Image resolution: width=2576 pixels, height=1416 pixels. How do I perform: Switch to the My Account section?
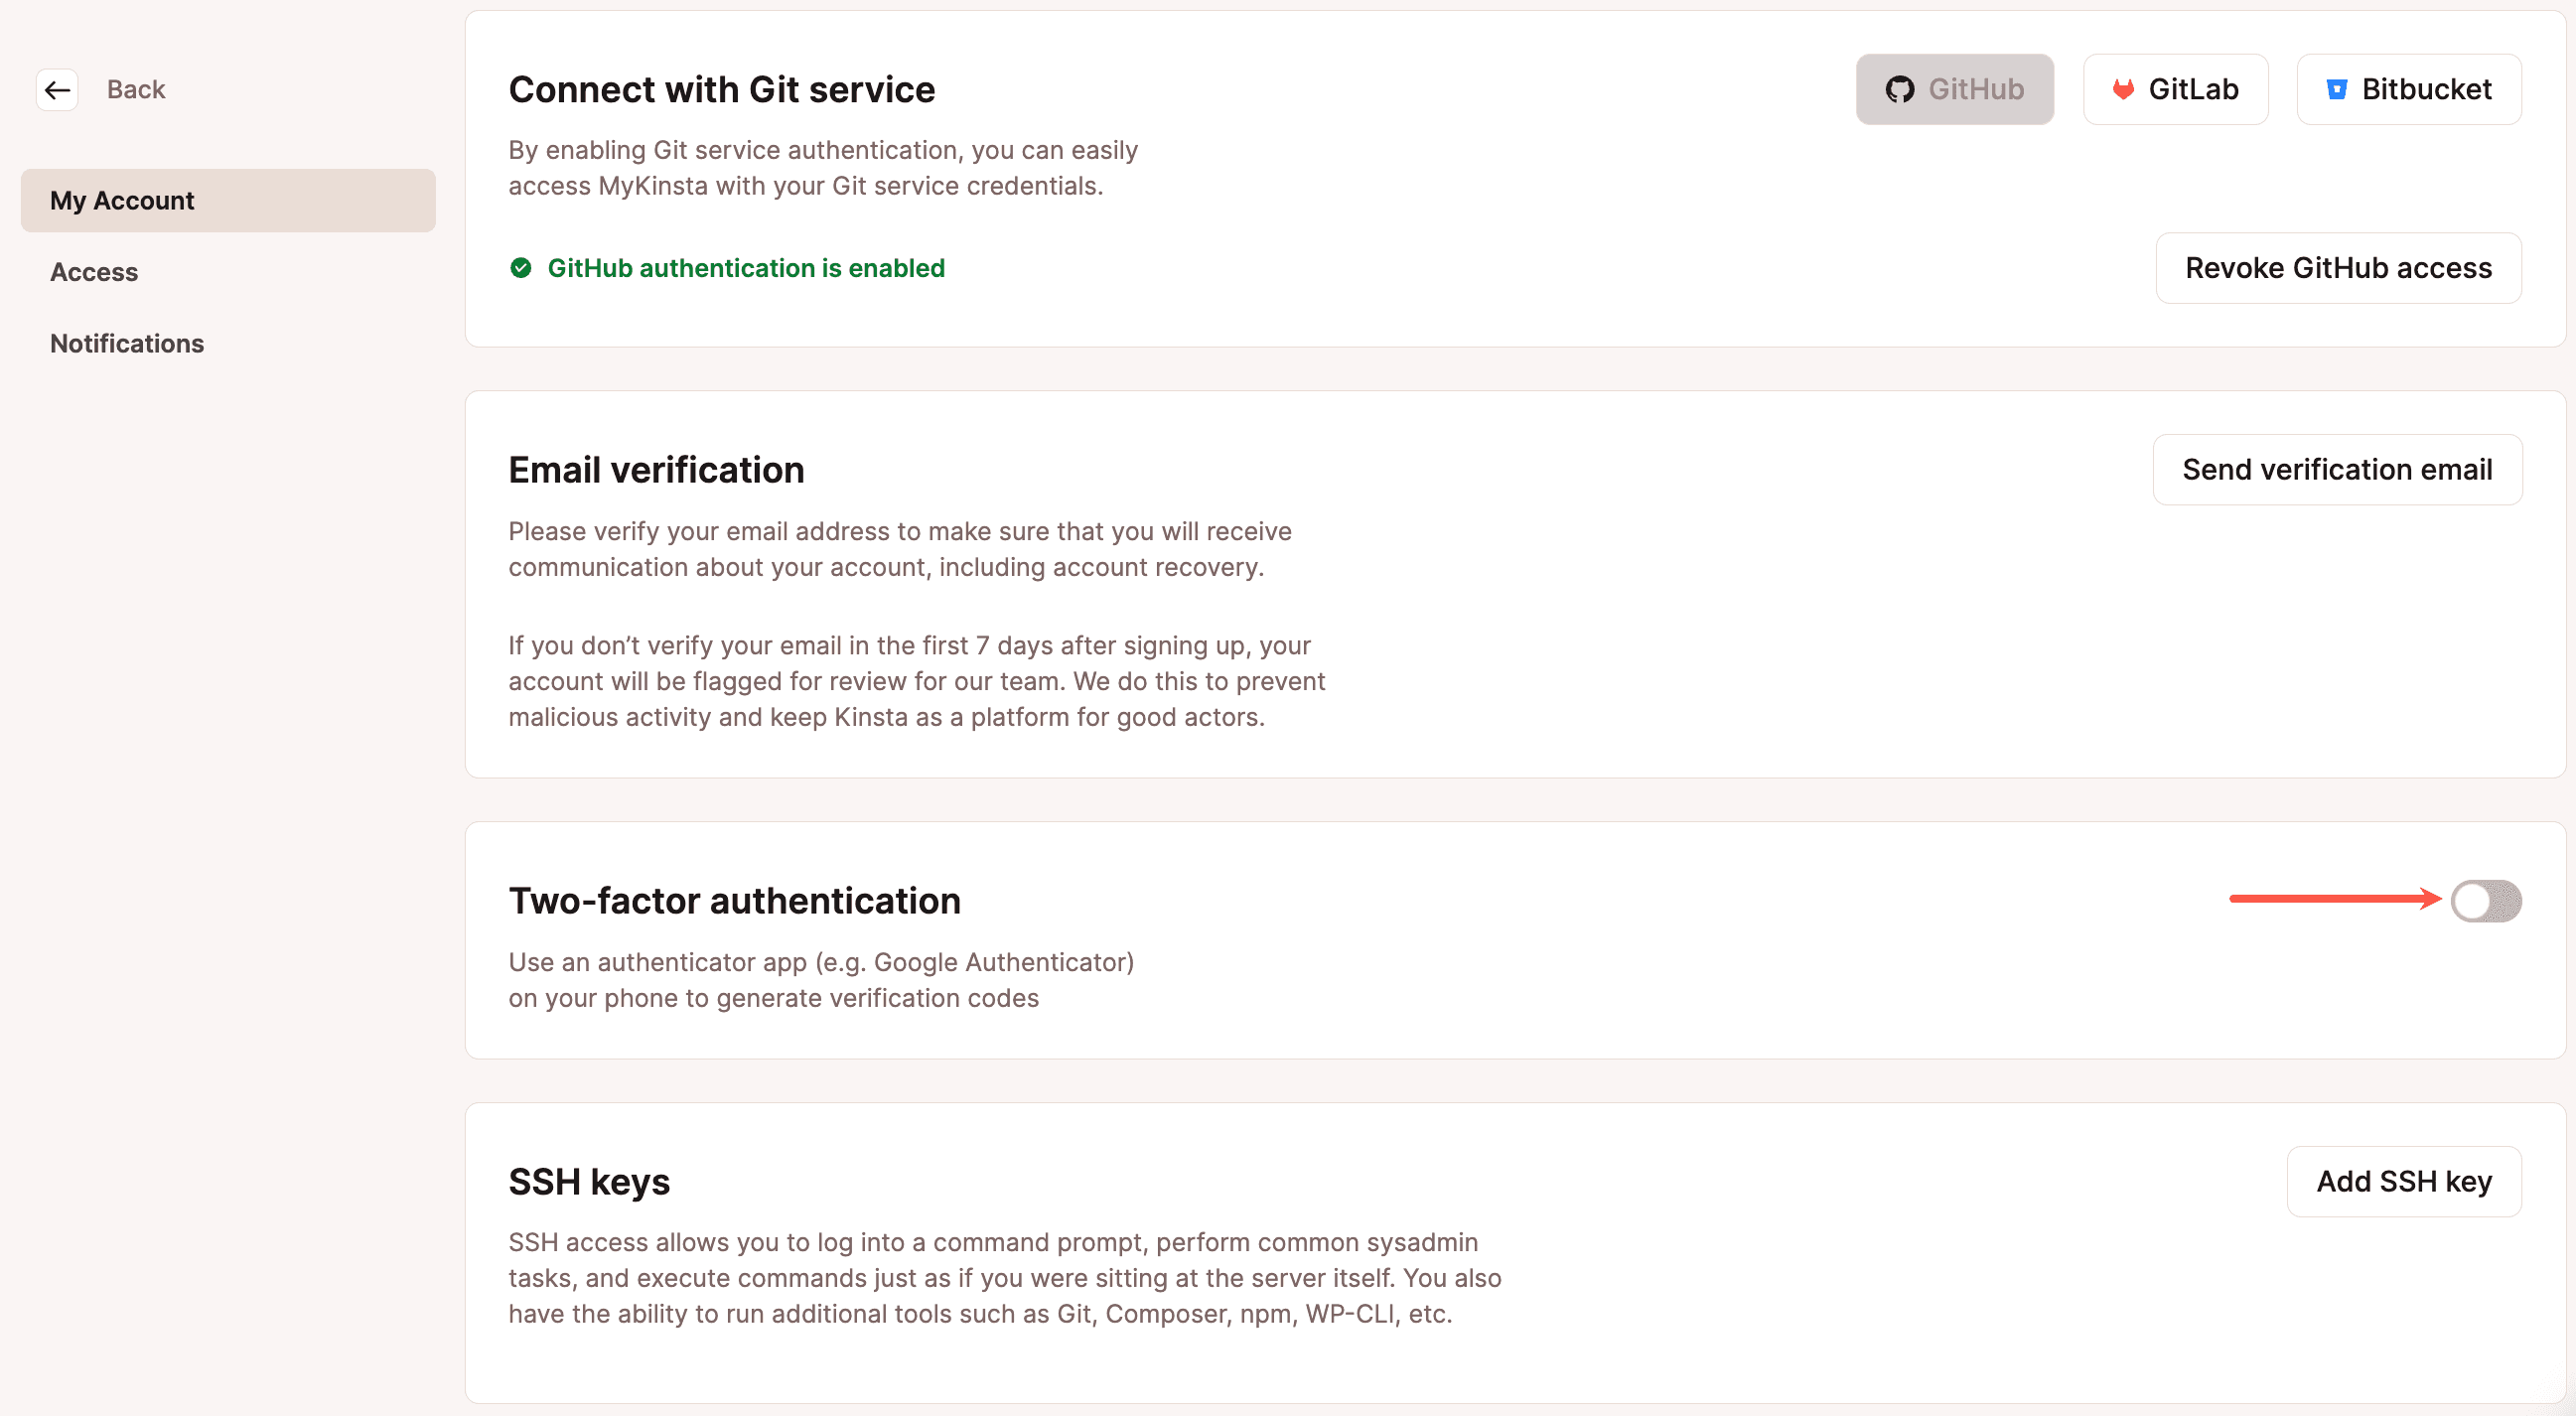pyautogui.click(x=226, y=199)
